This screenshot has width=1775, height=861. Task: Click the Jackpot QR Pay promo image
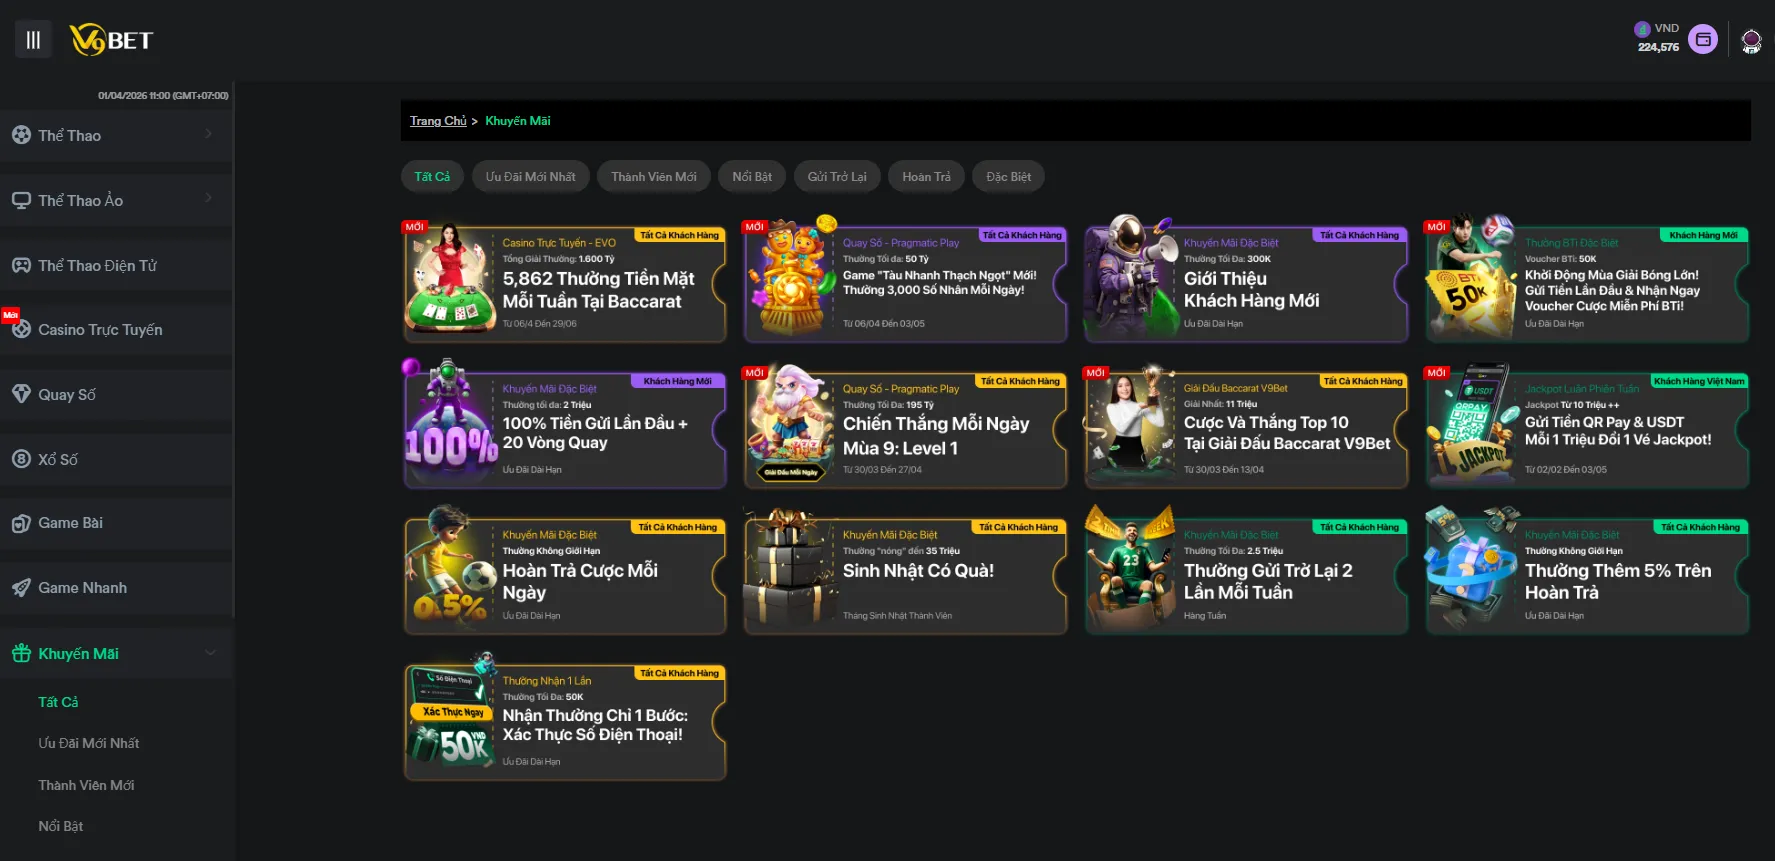click(x=1473, y=424)
